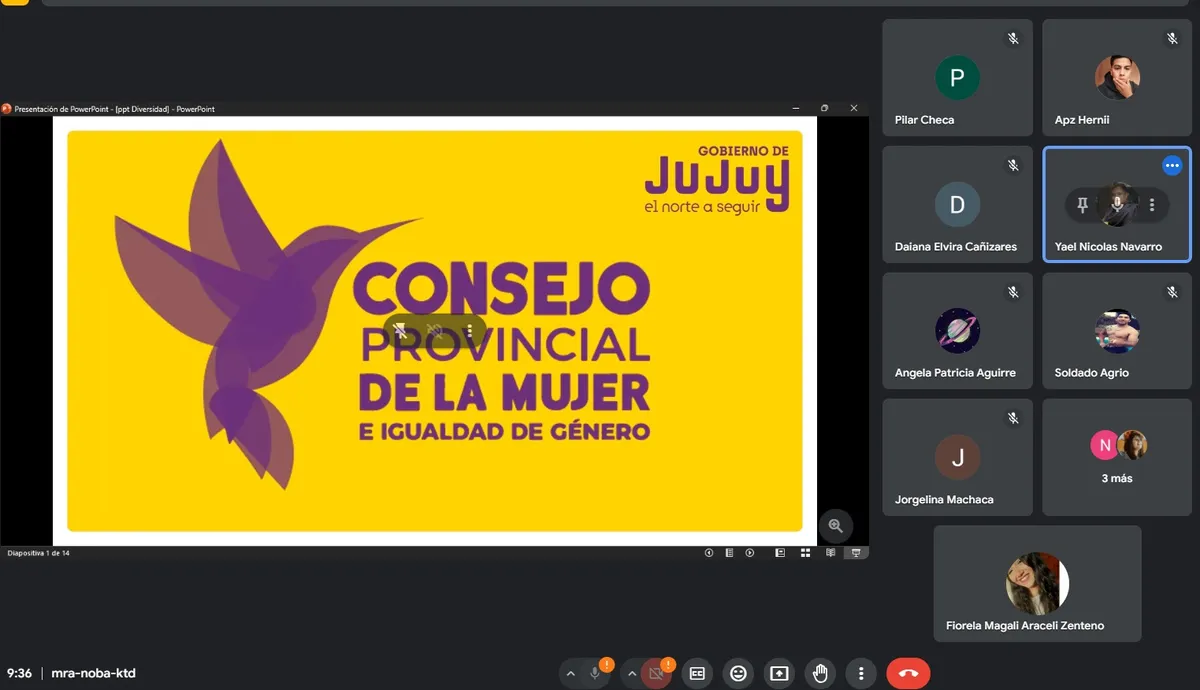Pin the shared presentation from the hover overlay
The height and width of the screenshot is (690, 1200).
tap(400, 330)
